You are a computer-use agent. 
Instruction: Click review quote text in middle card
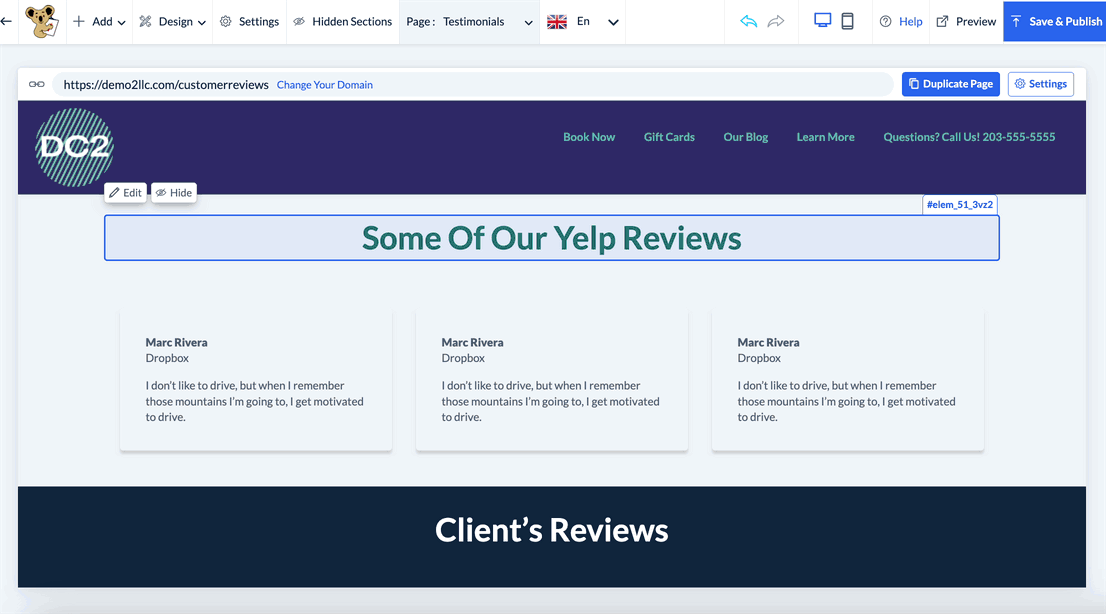[x=550, y=401]
